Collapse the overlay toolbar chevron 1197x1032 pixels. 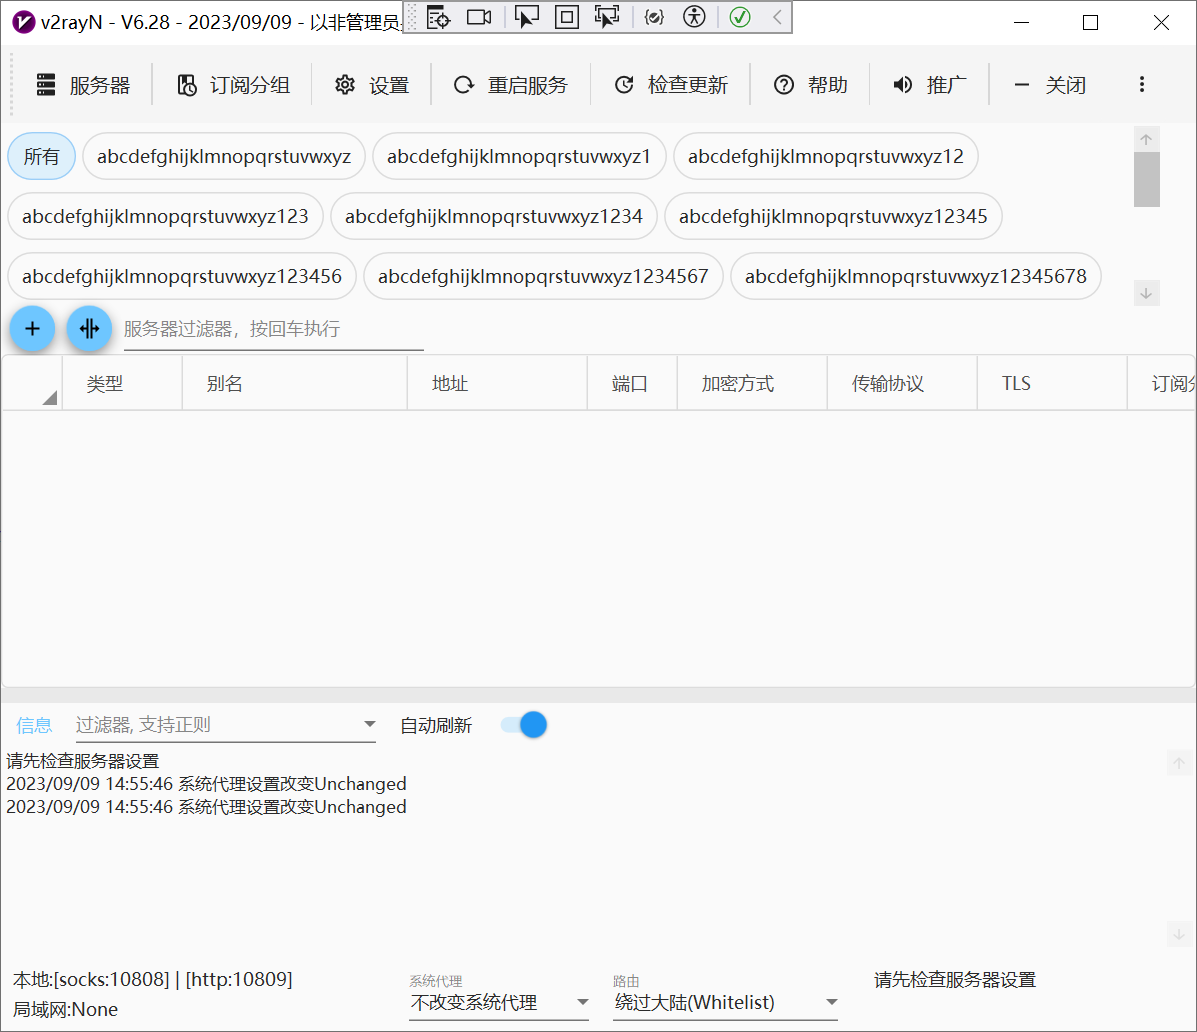[777, 17]
